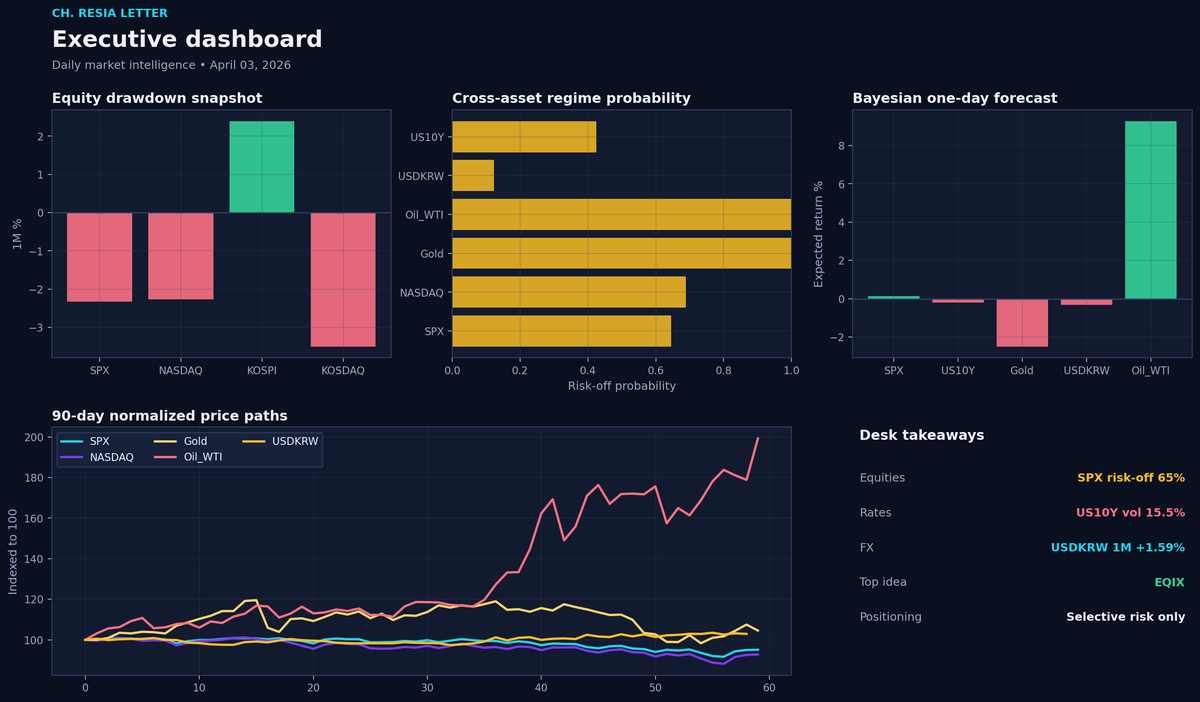Image resolution: width=1200 pixels, height=702 pixels.
Task: Click the Gold legend color line
Action: click(x=166, y=441)
